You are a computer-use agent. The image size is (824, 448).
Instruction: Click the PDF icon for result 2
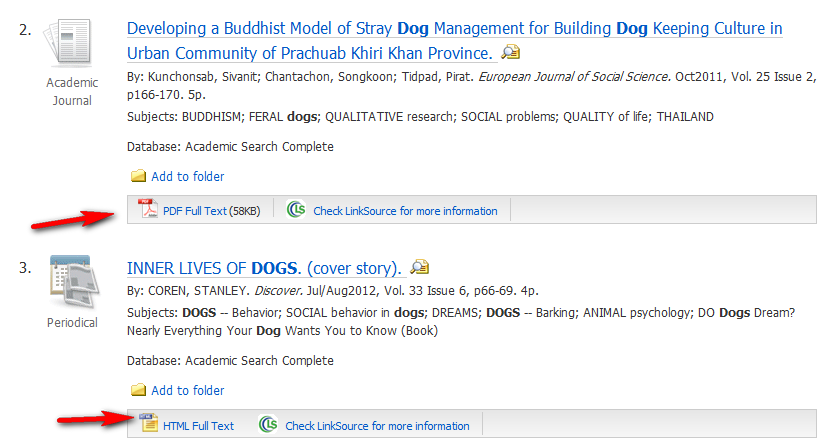click(x=148, y=209)
